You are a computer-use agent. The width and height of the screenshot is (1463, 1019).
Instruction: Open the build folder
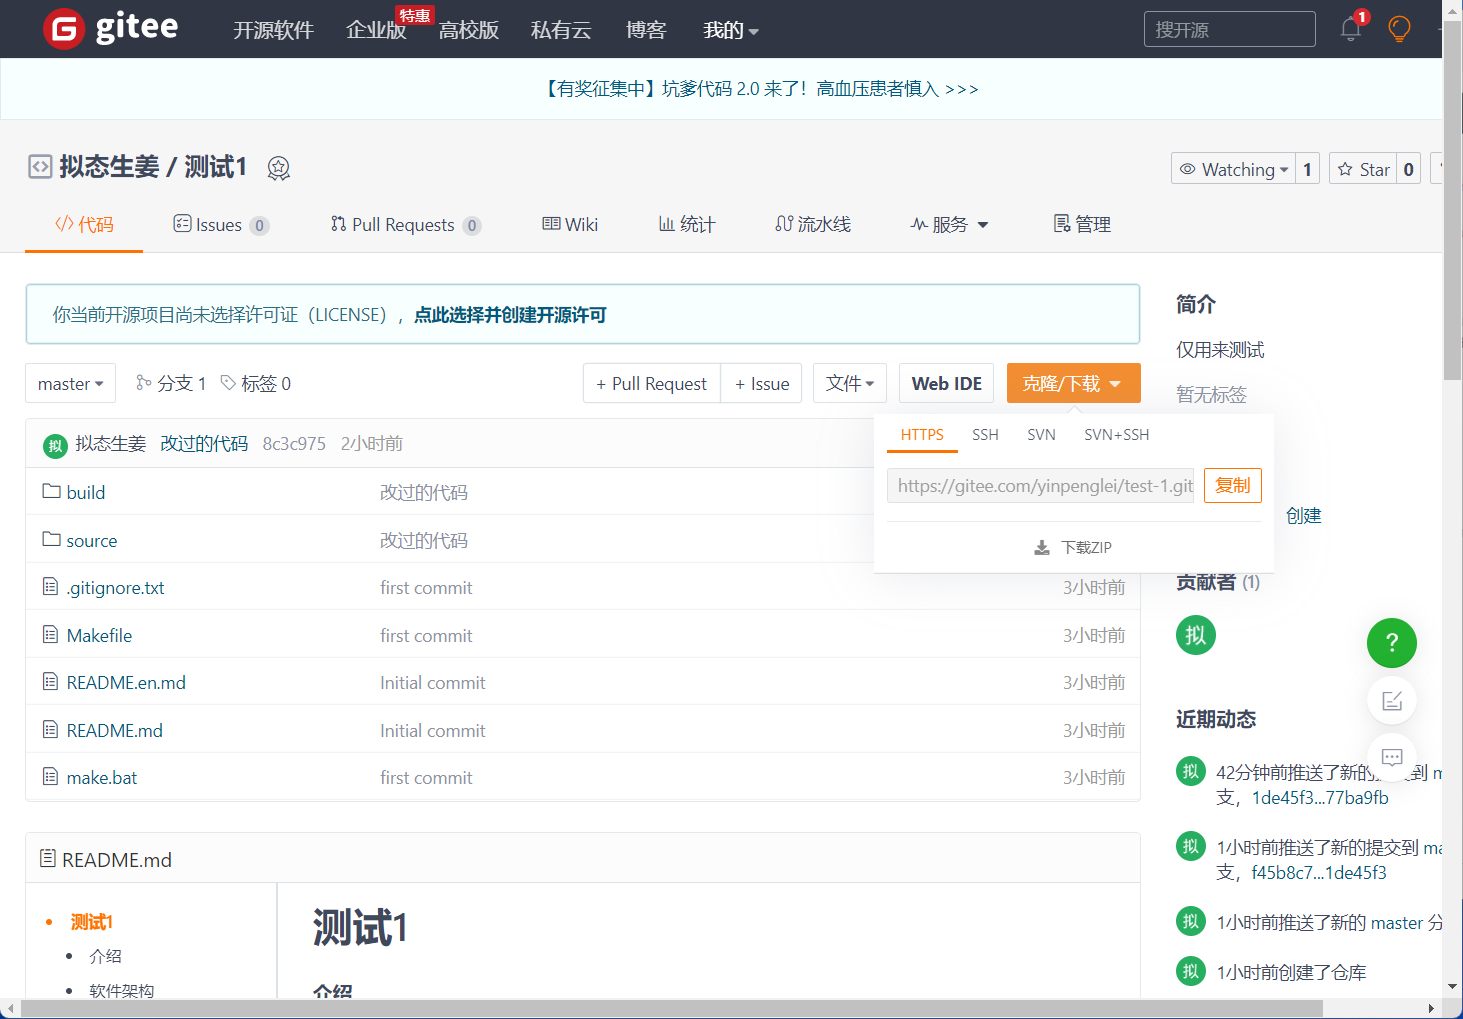[86, 492]
